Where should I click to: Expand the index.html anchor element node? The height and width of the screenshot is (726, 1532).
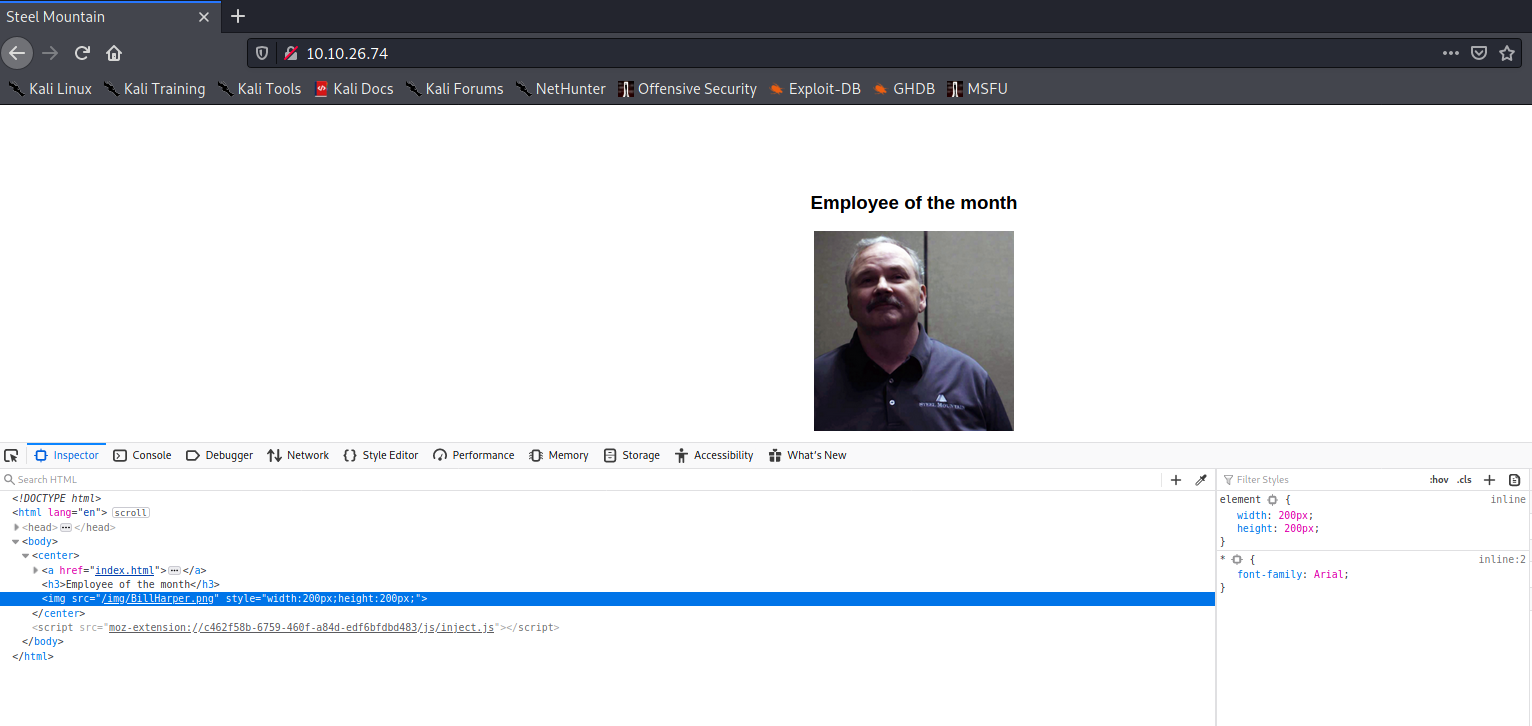36,570
